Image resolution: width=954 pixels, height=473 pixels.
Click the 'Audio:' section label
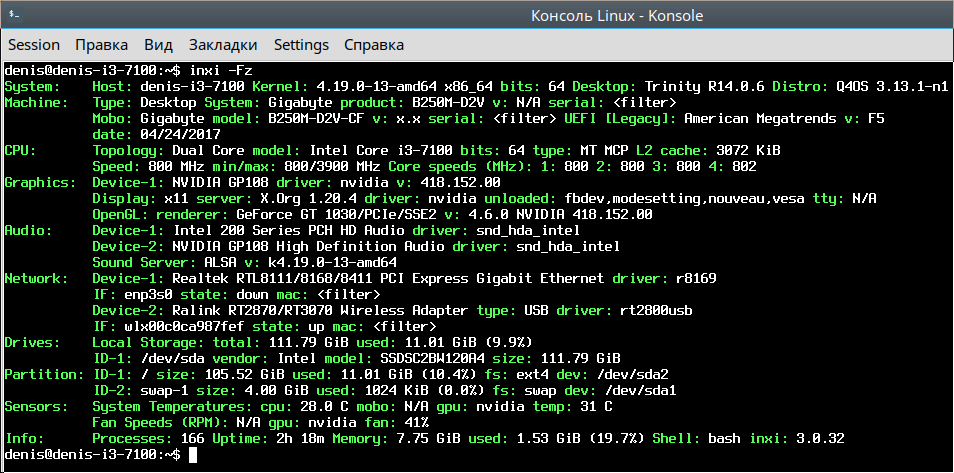pos(28,230)
